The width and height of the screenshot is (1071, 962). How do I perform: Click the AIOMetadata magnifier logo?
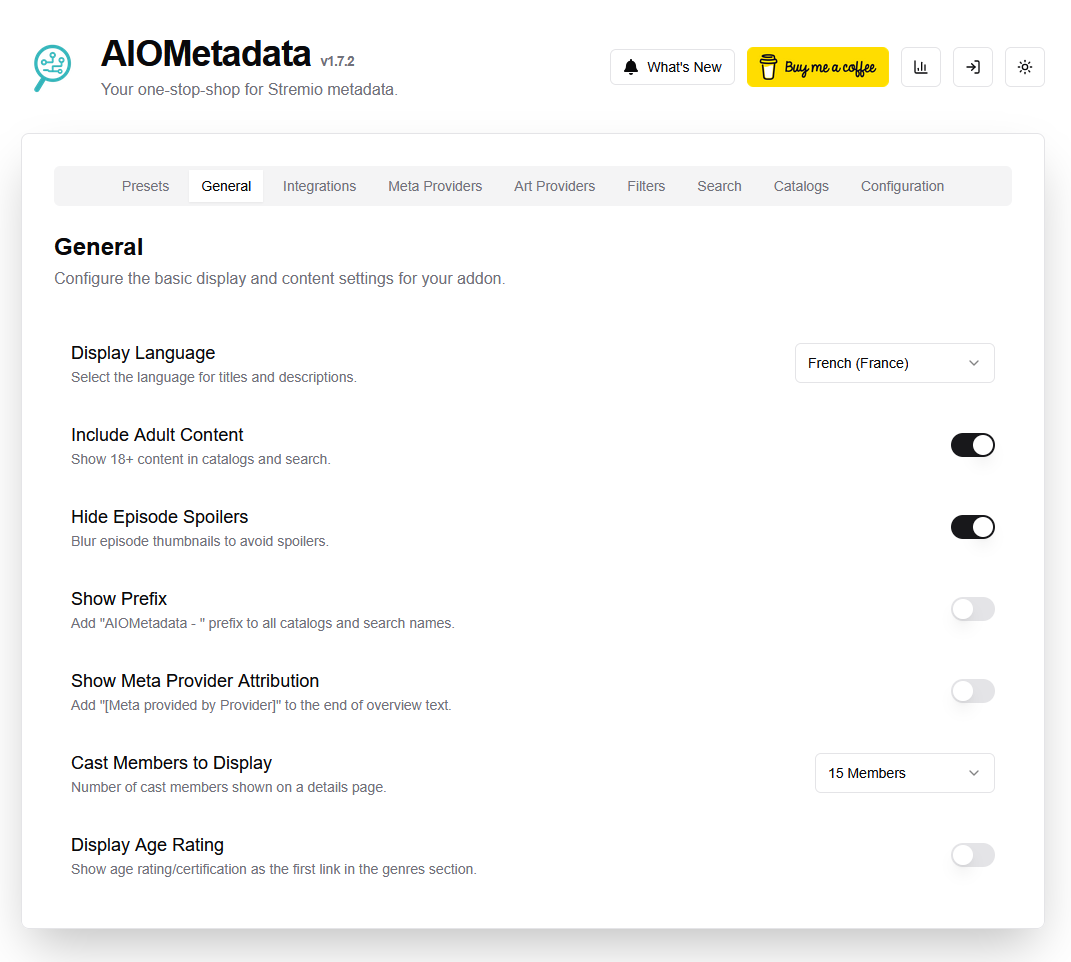[52, 68]
